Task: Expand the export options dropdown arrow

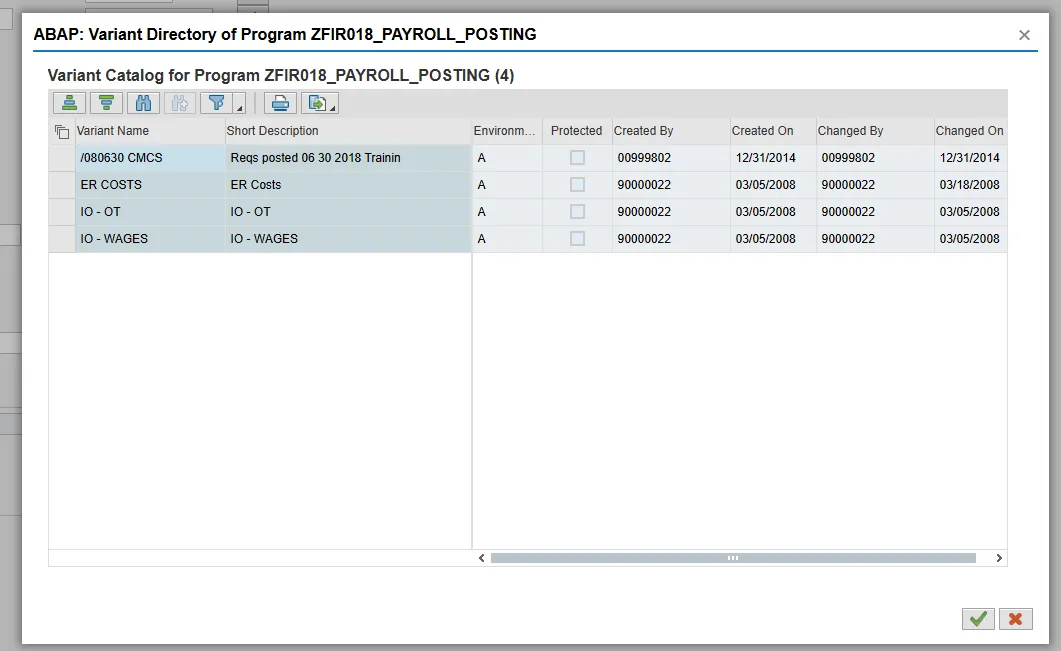Action: tap(333, 108)
